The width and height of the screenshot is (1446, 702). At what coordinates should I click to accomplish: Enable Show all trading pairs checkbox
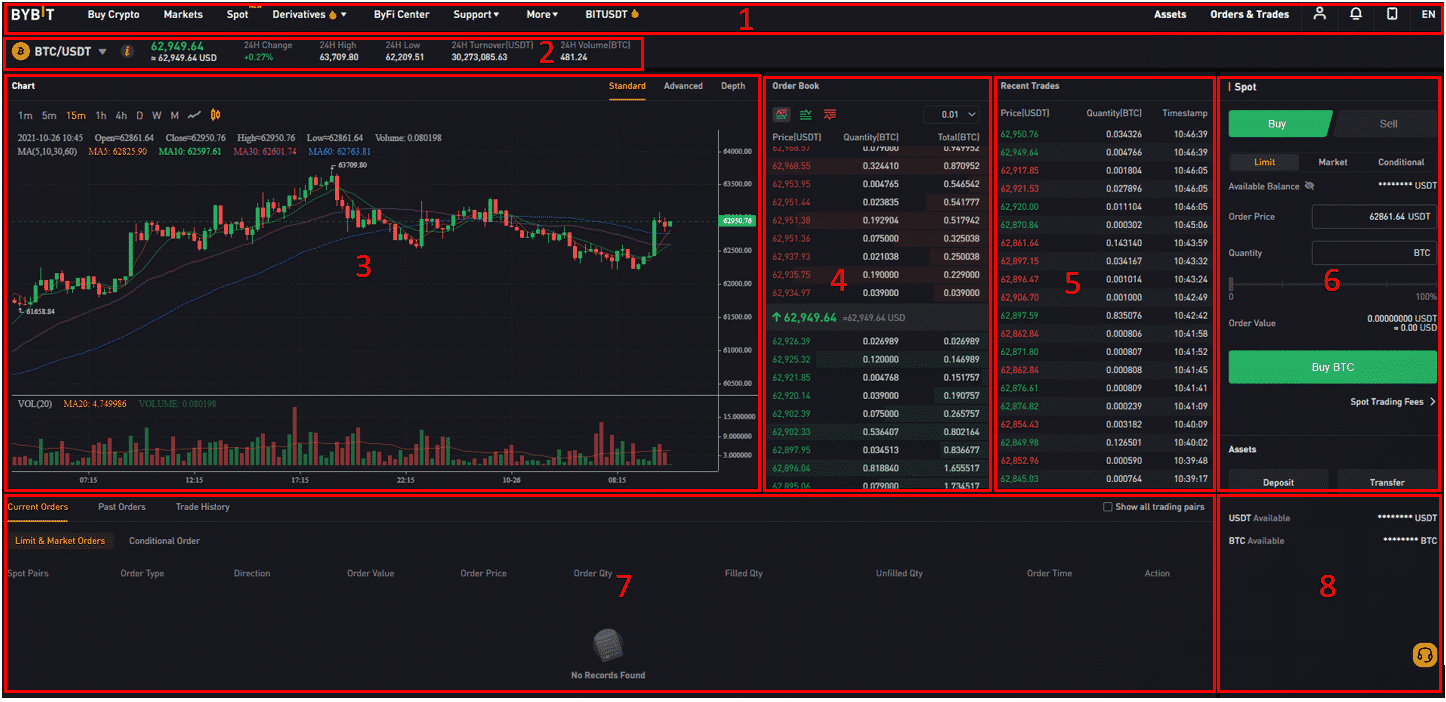point(1107,507)
